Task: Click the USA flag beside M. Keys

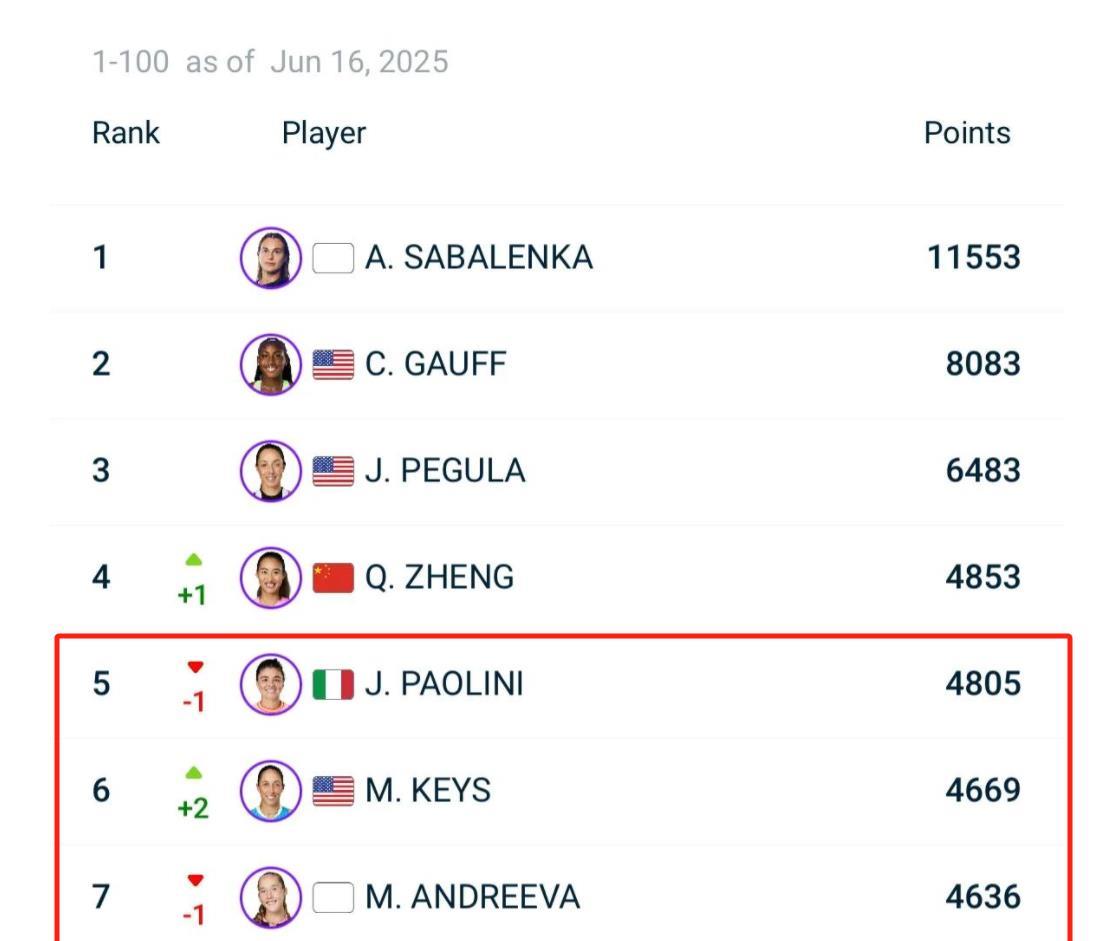Action: click(x=333, y=791)
